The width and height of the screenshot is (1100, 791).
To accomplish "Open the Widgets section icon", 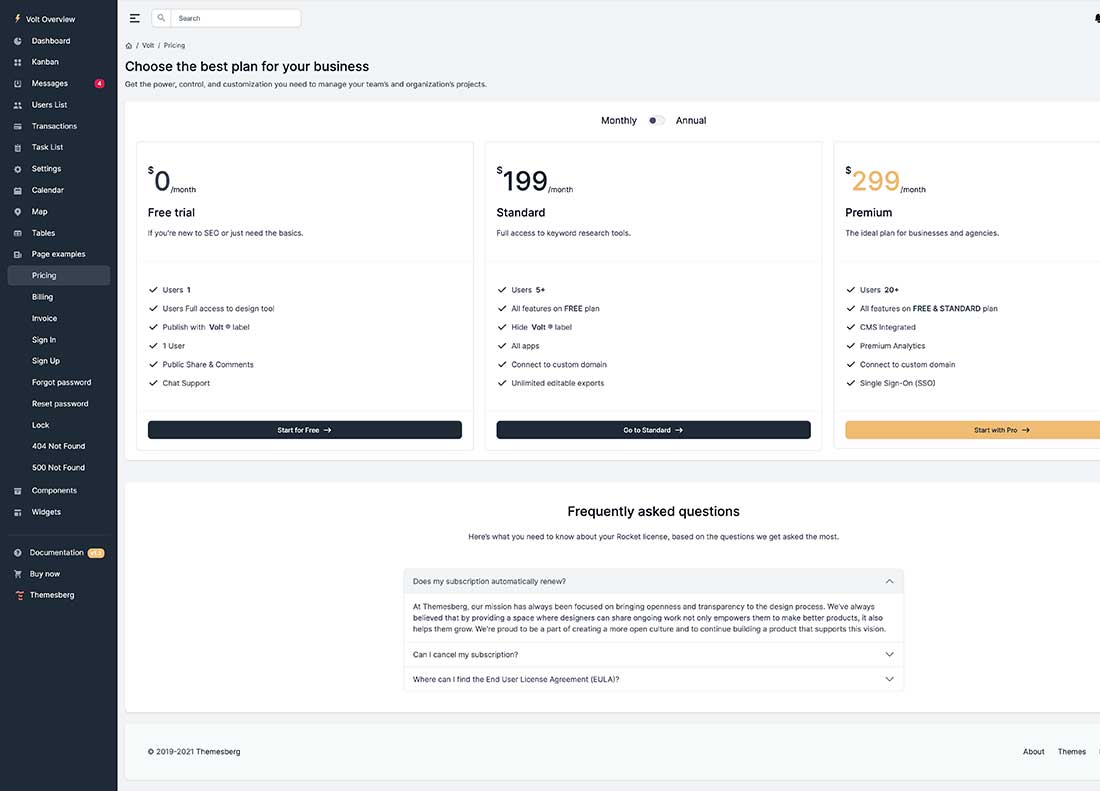I will [20, 511].
